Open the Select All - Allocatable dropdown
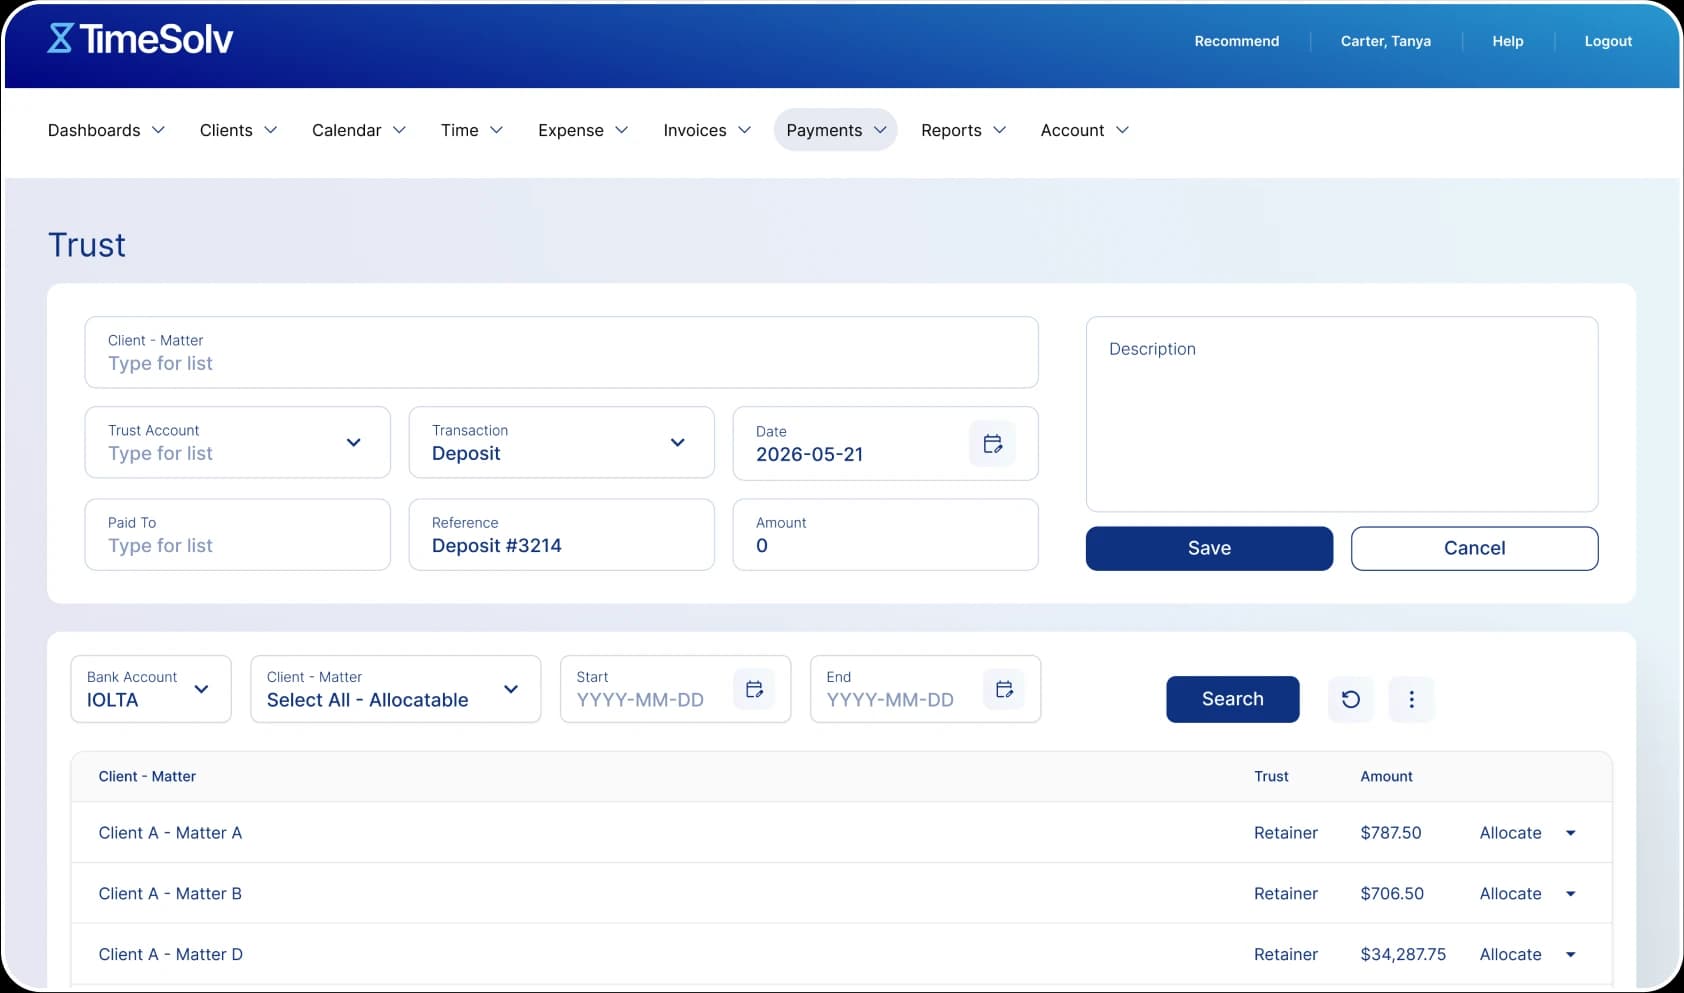The width and height of the screenshot is (1684, 993). pos(511,689)
